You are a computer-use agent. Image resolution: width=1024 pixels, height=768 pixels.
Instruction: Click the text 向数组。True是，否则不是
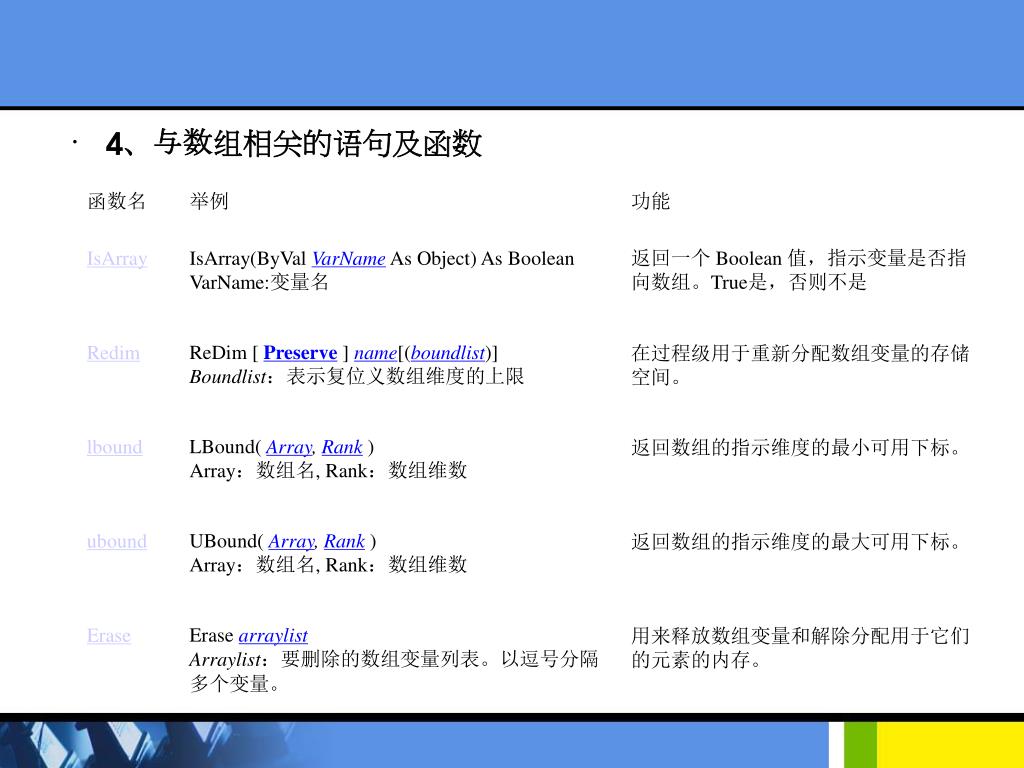[x=748, y=283]
